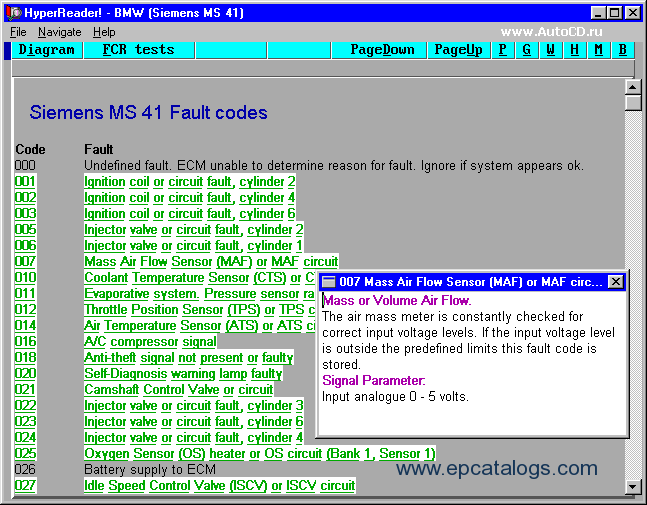Viewport: 647px width, 505px height.
Task: Click the vertical scrollbar thumb
Action: pos(633,103)
